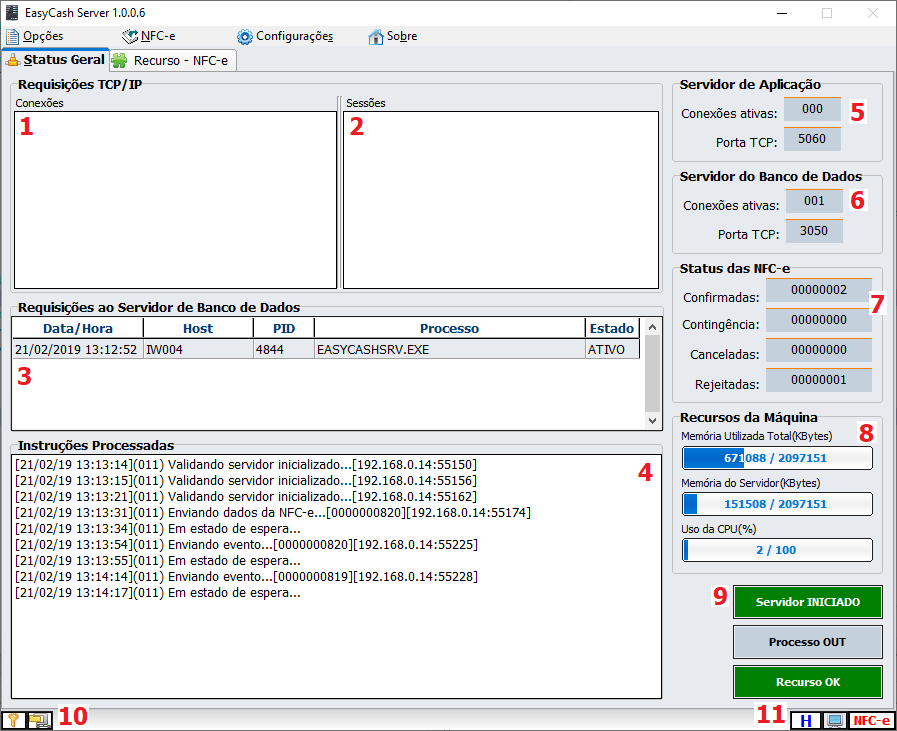Screen dimensions: 897x731
Task: Click the Processo column header
Action: 449,328
